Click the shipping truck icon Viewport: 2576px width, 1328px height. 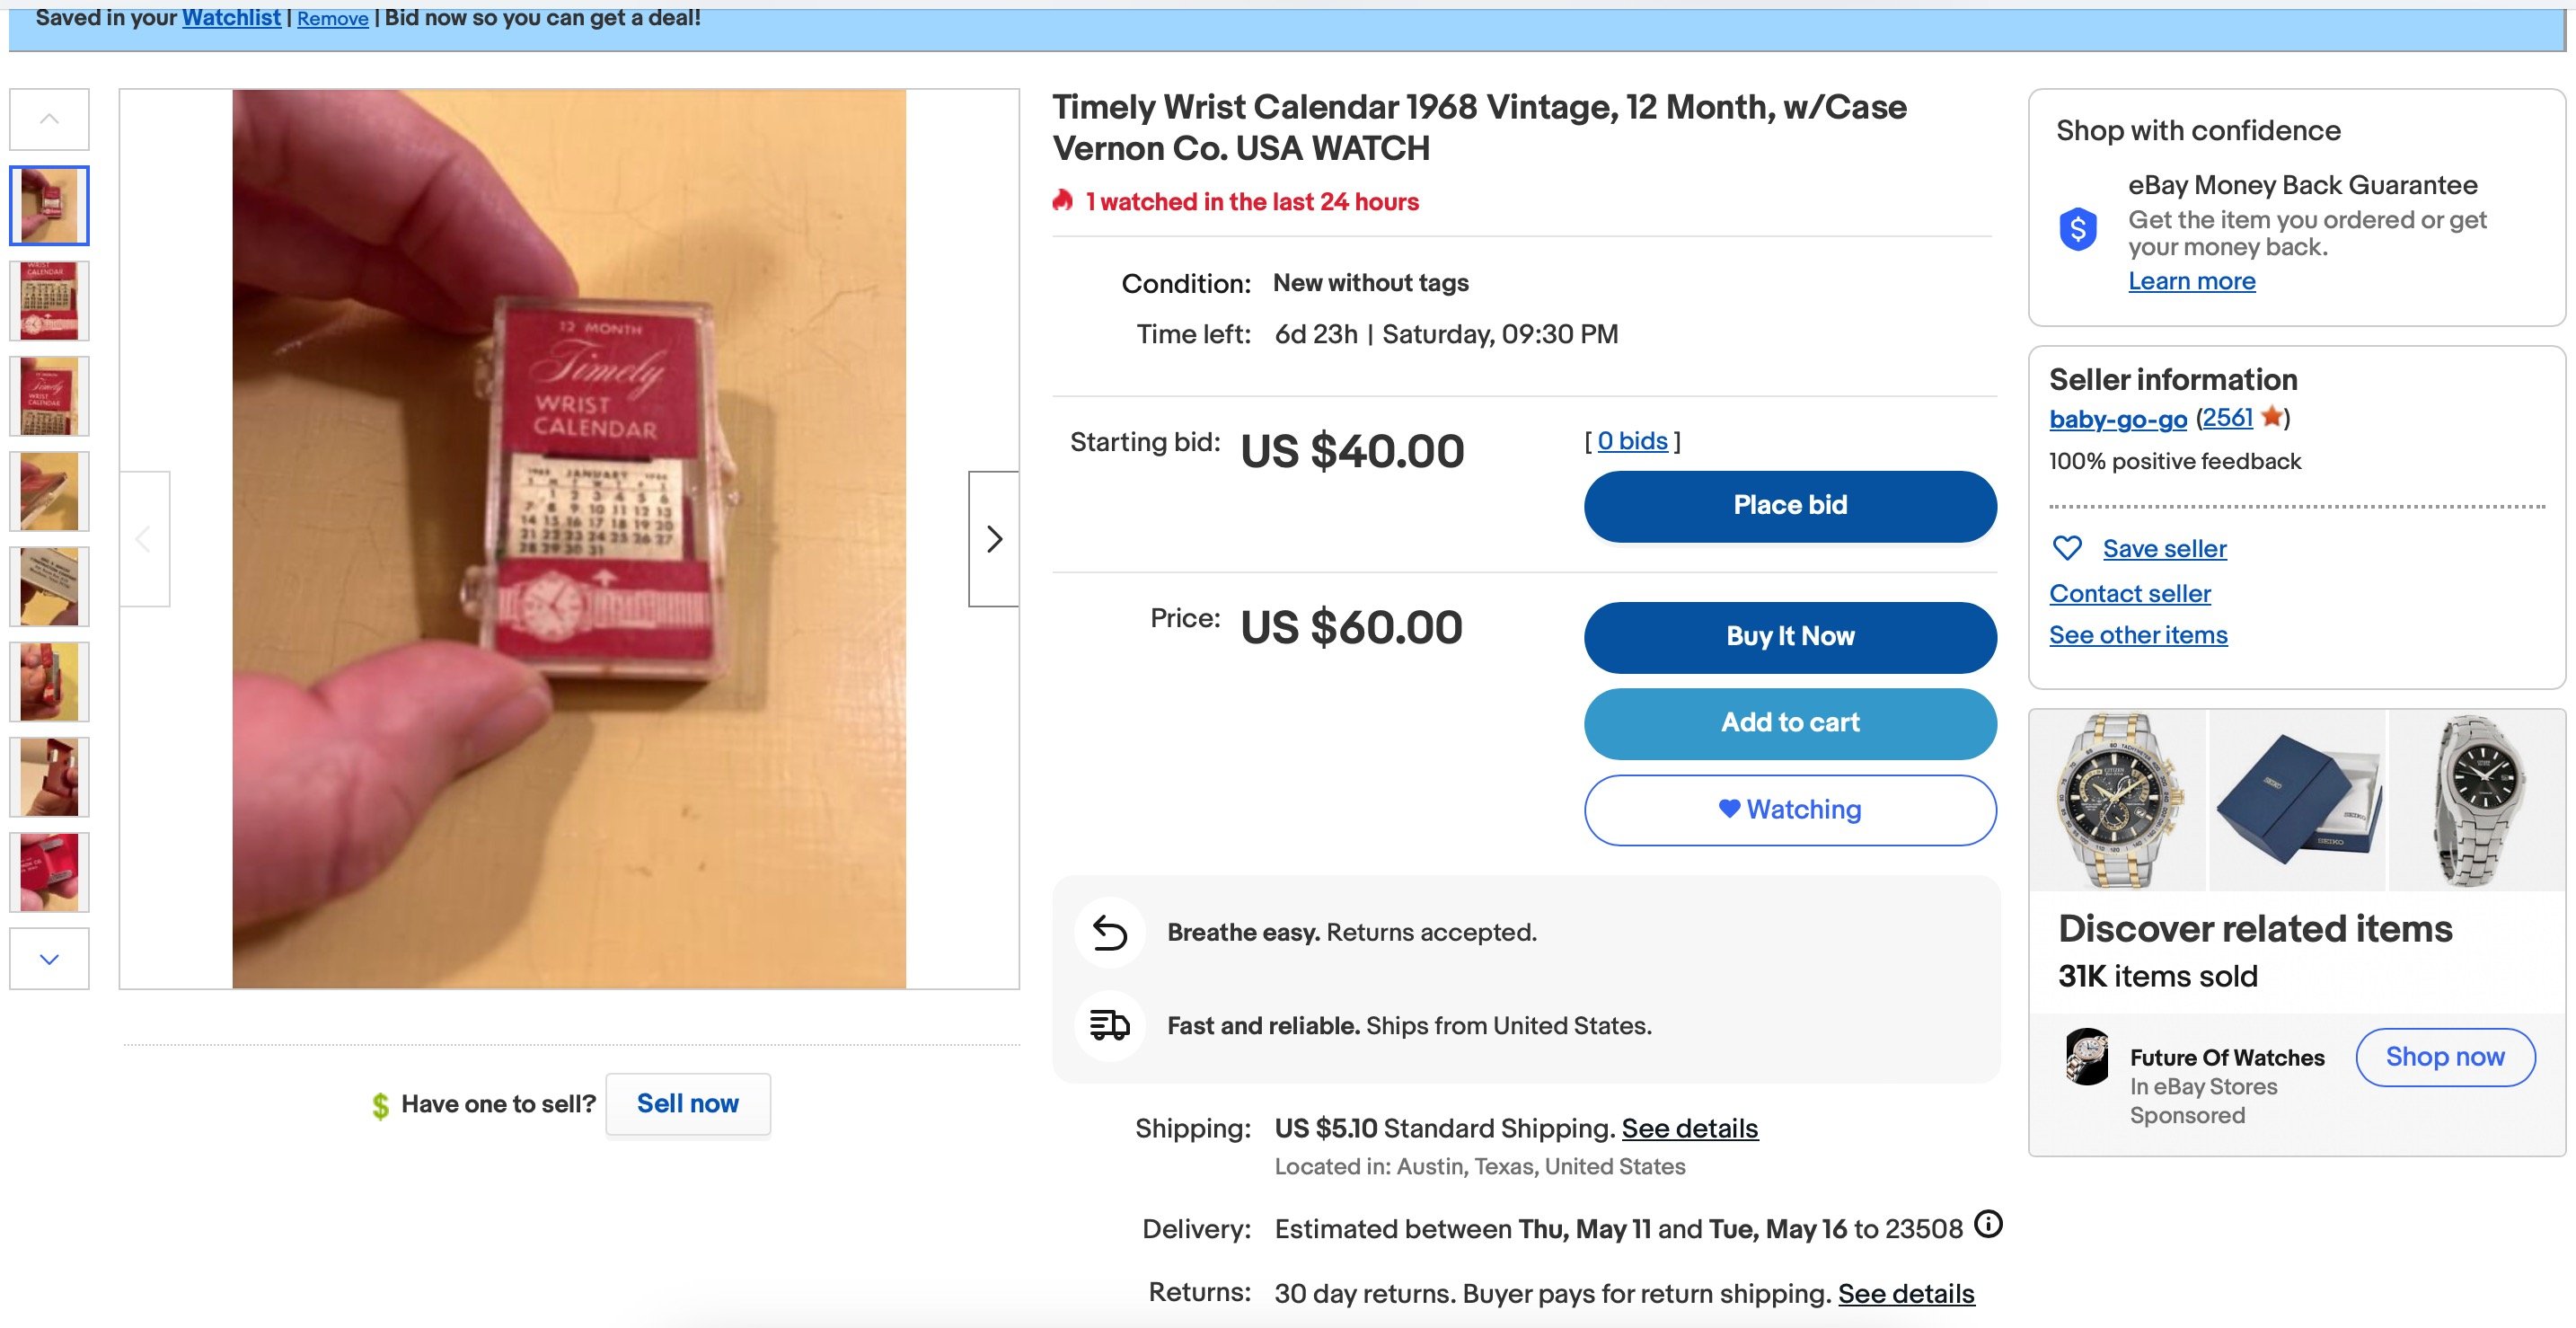tap(1109, 1025)
